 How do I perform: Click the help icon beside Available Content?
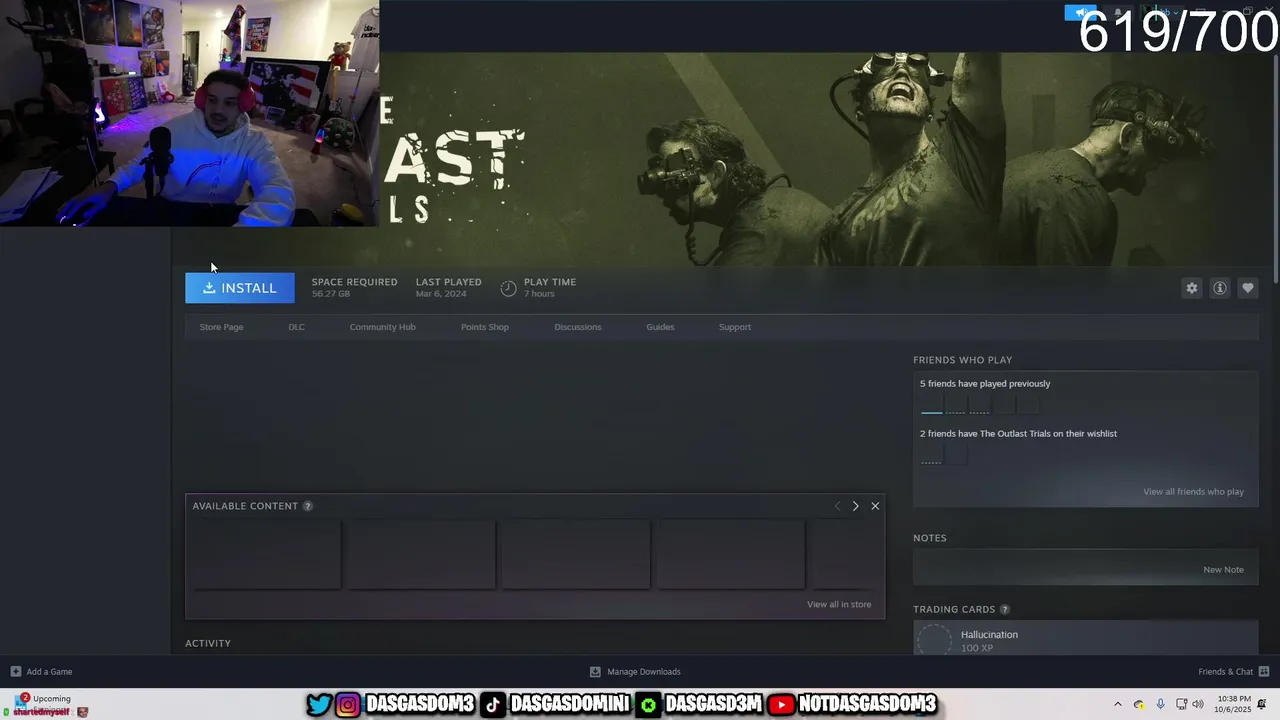click(x=307, y=506)
